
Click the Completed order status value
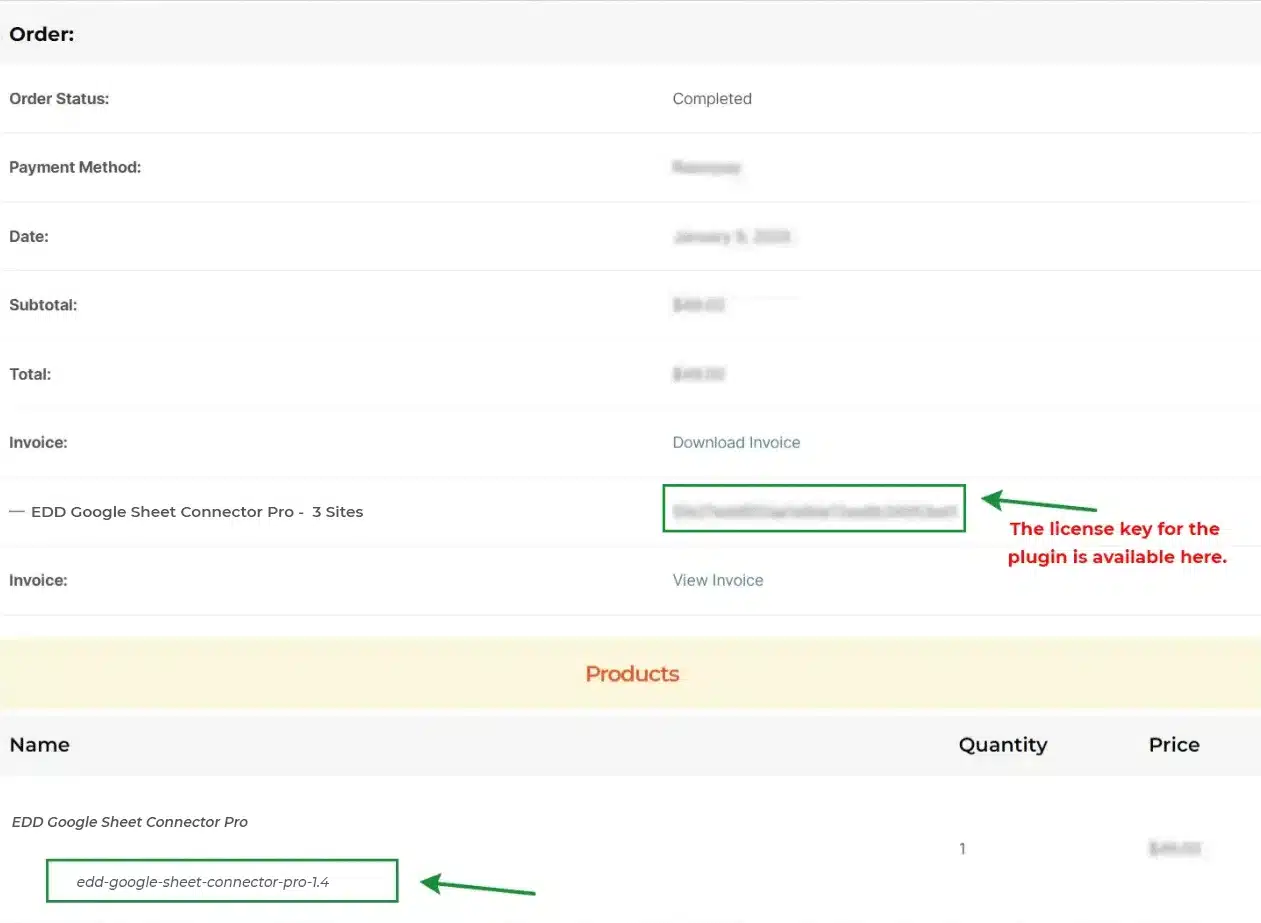coord(712,99)
